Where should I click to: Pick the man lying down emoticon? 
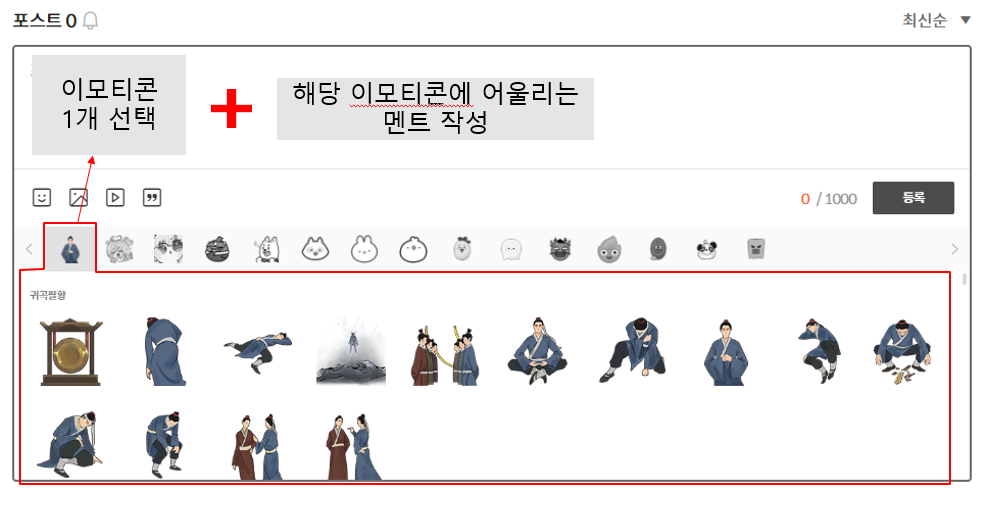257,351
